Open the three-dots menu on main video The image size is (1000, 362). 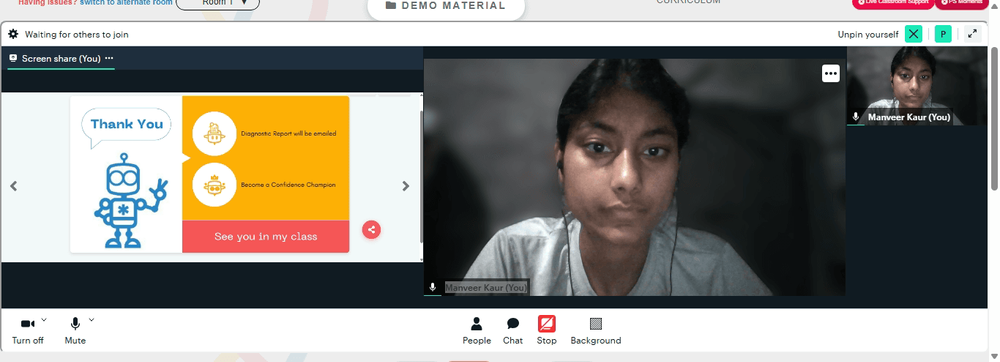[830, 73]
